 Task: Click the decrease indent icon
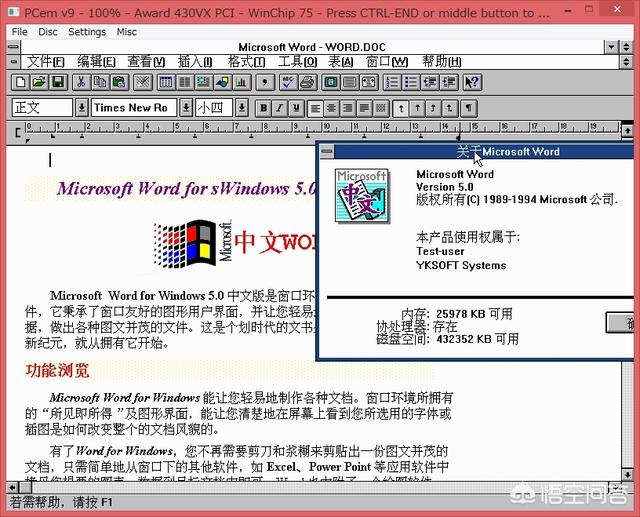(x=430, y=82)
